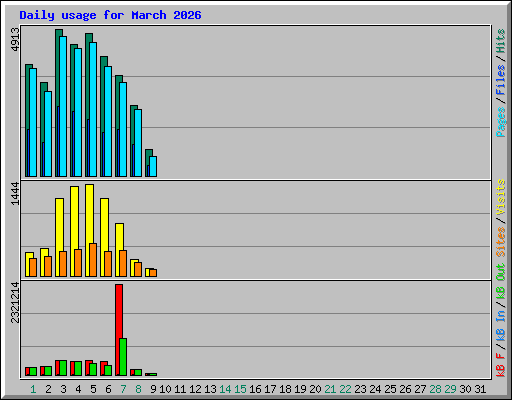Image resolution: width=512 pixels, height=400 pixels.
Task: Click the day 3 cyan files bar
Action: click(x=63, y=106)
